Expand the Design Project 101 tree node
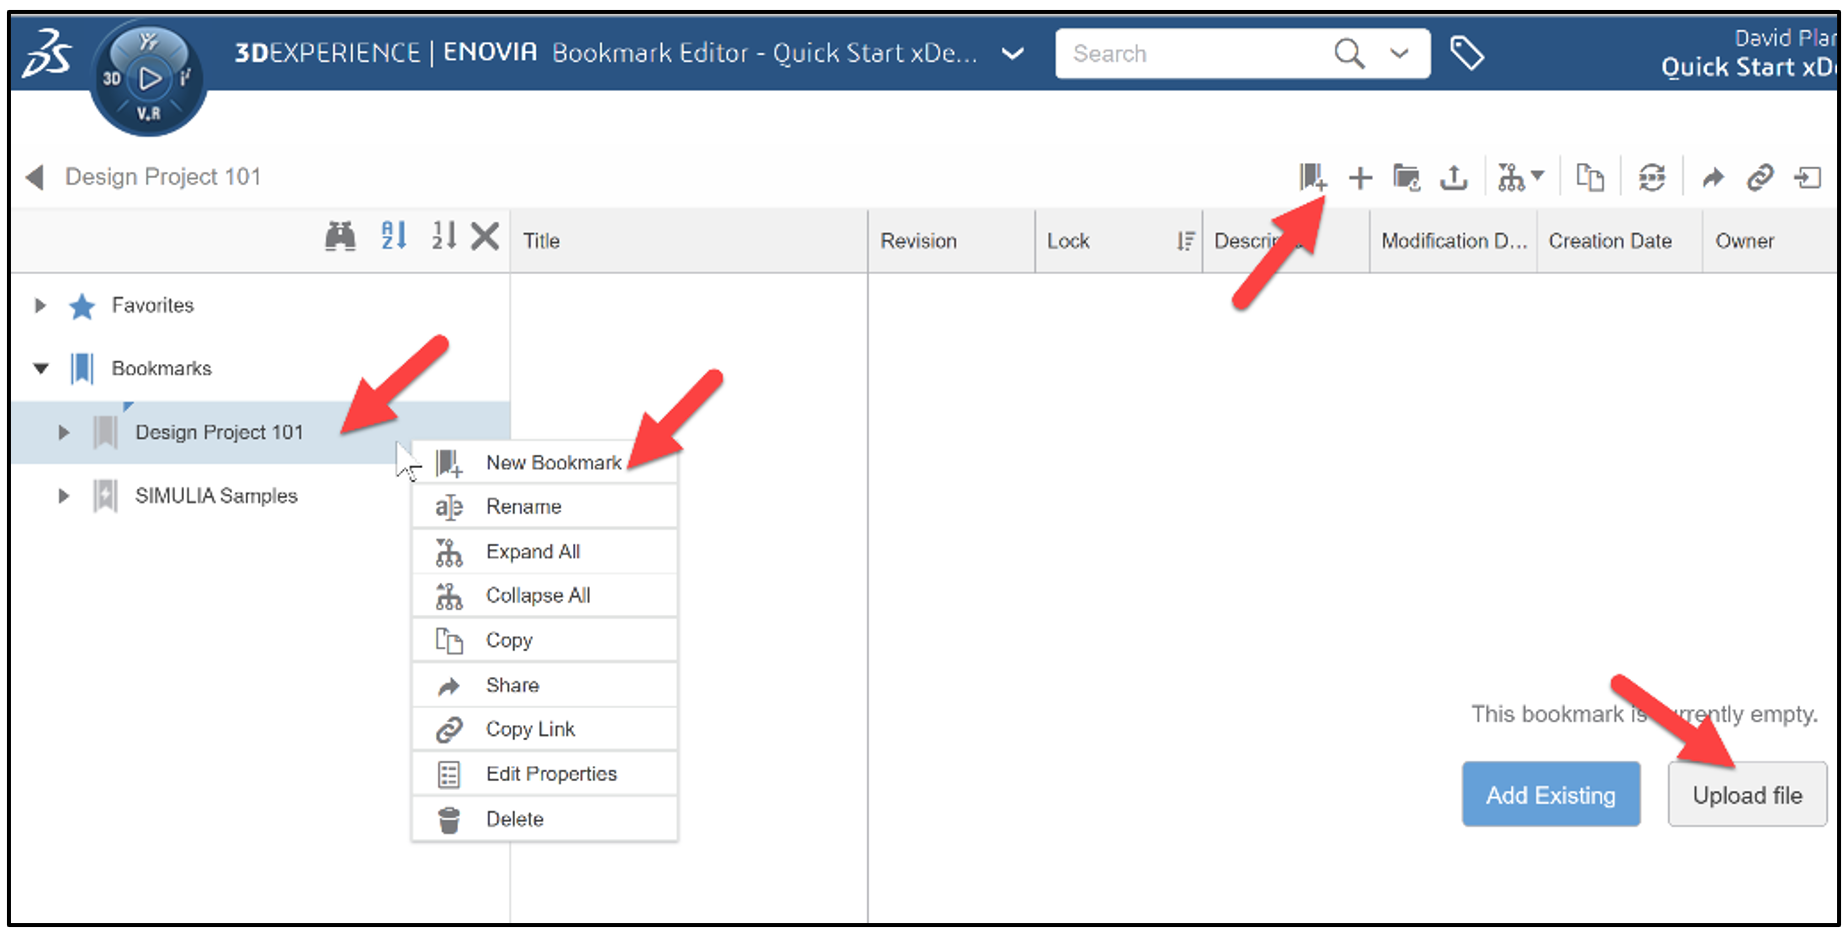 [64, 432]
